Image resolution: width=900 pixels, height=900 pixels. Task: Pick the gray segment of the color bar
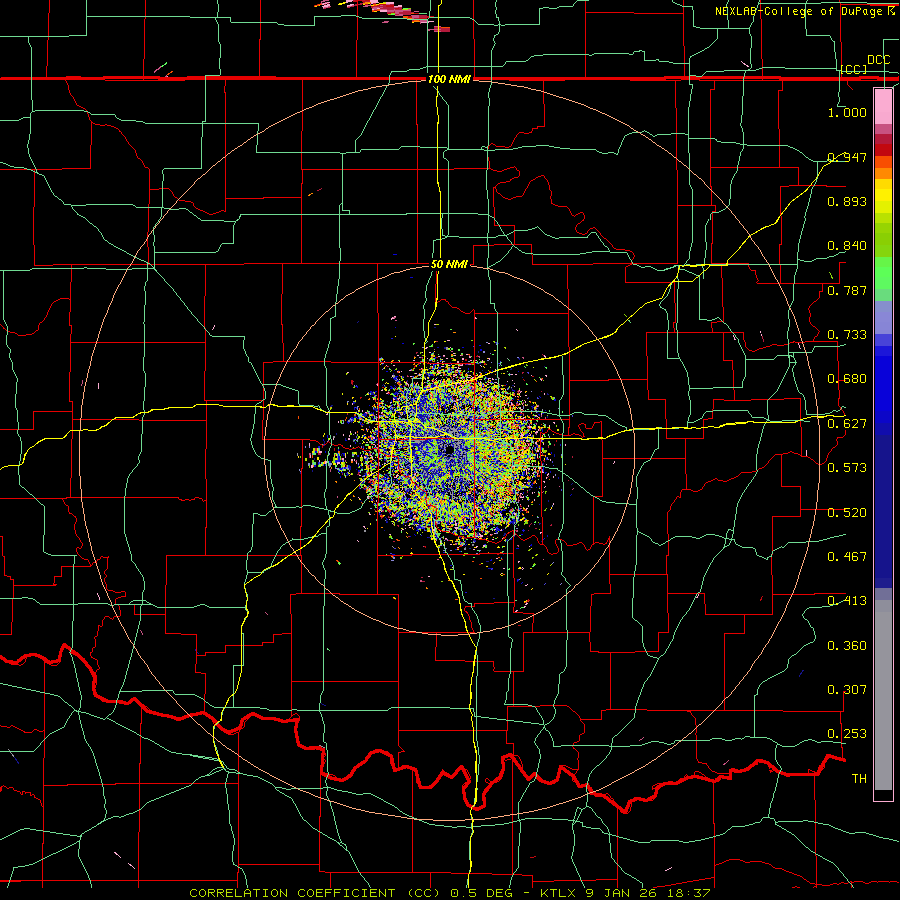[883, 695]
